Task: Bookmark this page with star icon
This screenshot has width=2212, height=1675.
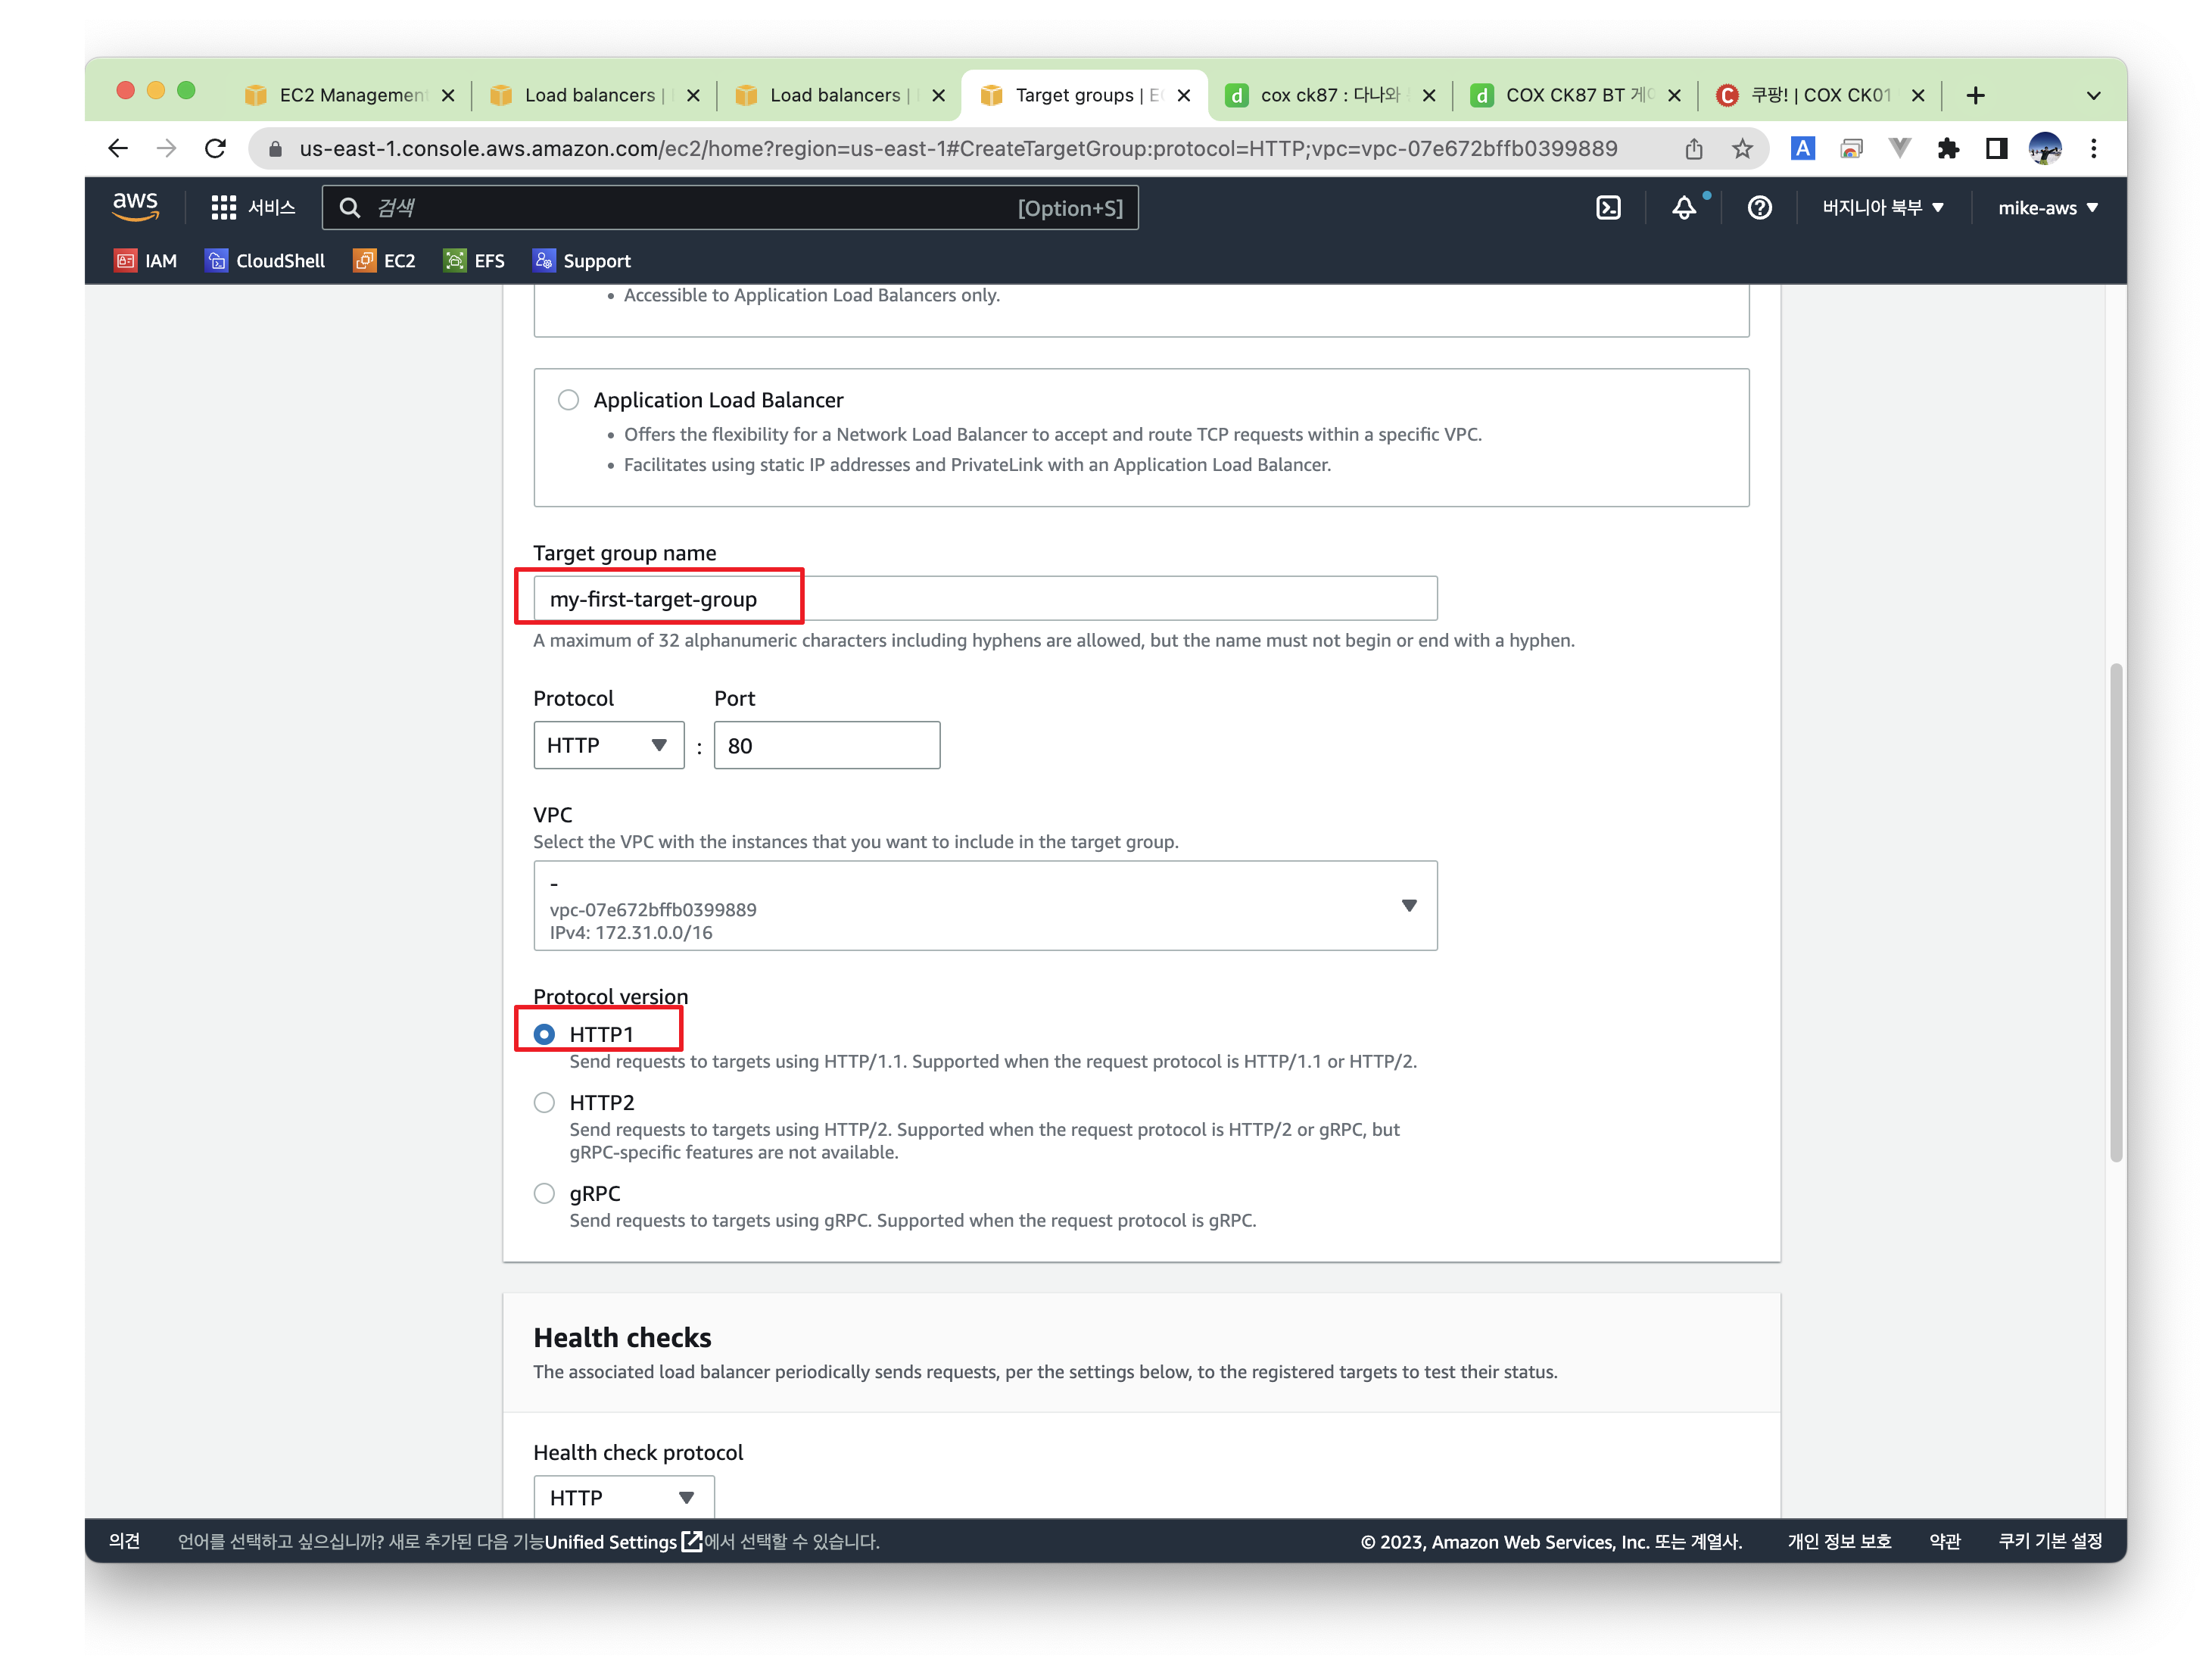Action: click(x=1743, y=149)
